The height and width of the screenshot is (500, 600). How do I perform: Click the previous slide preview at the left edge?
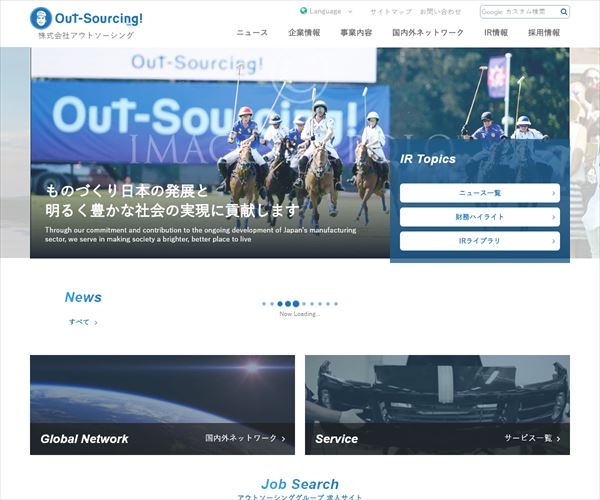(15, 153)
